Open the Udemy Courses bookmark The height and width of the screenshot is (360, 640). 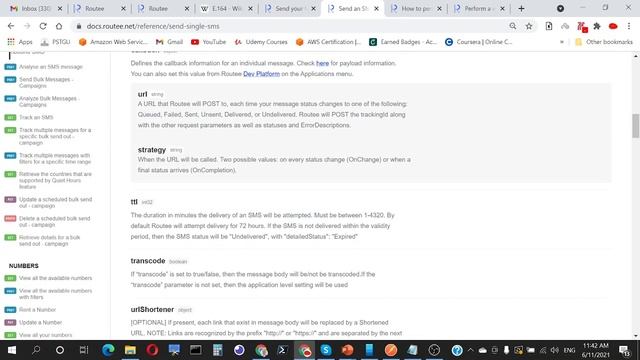tap(261, 42)
